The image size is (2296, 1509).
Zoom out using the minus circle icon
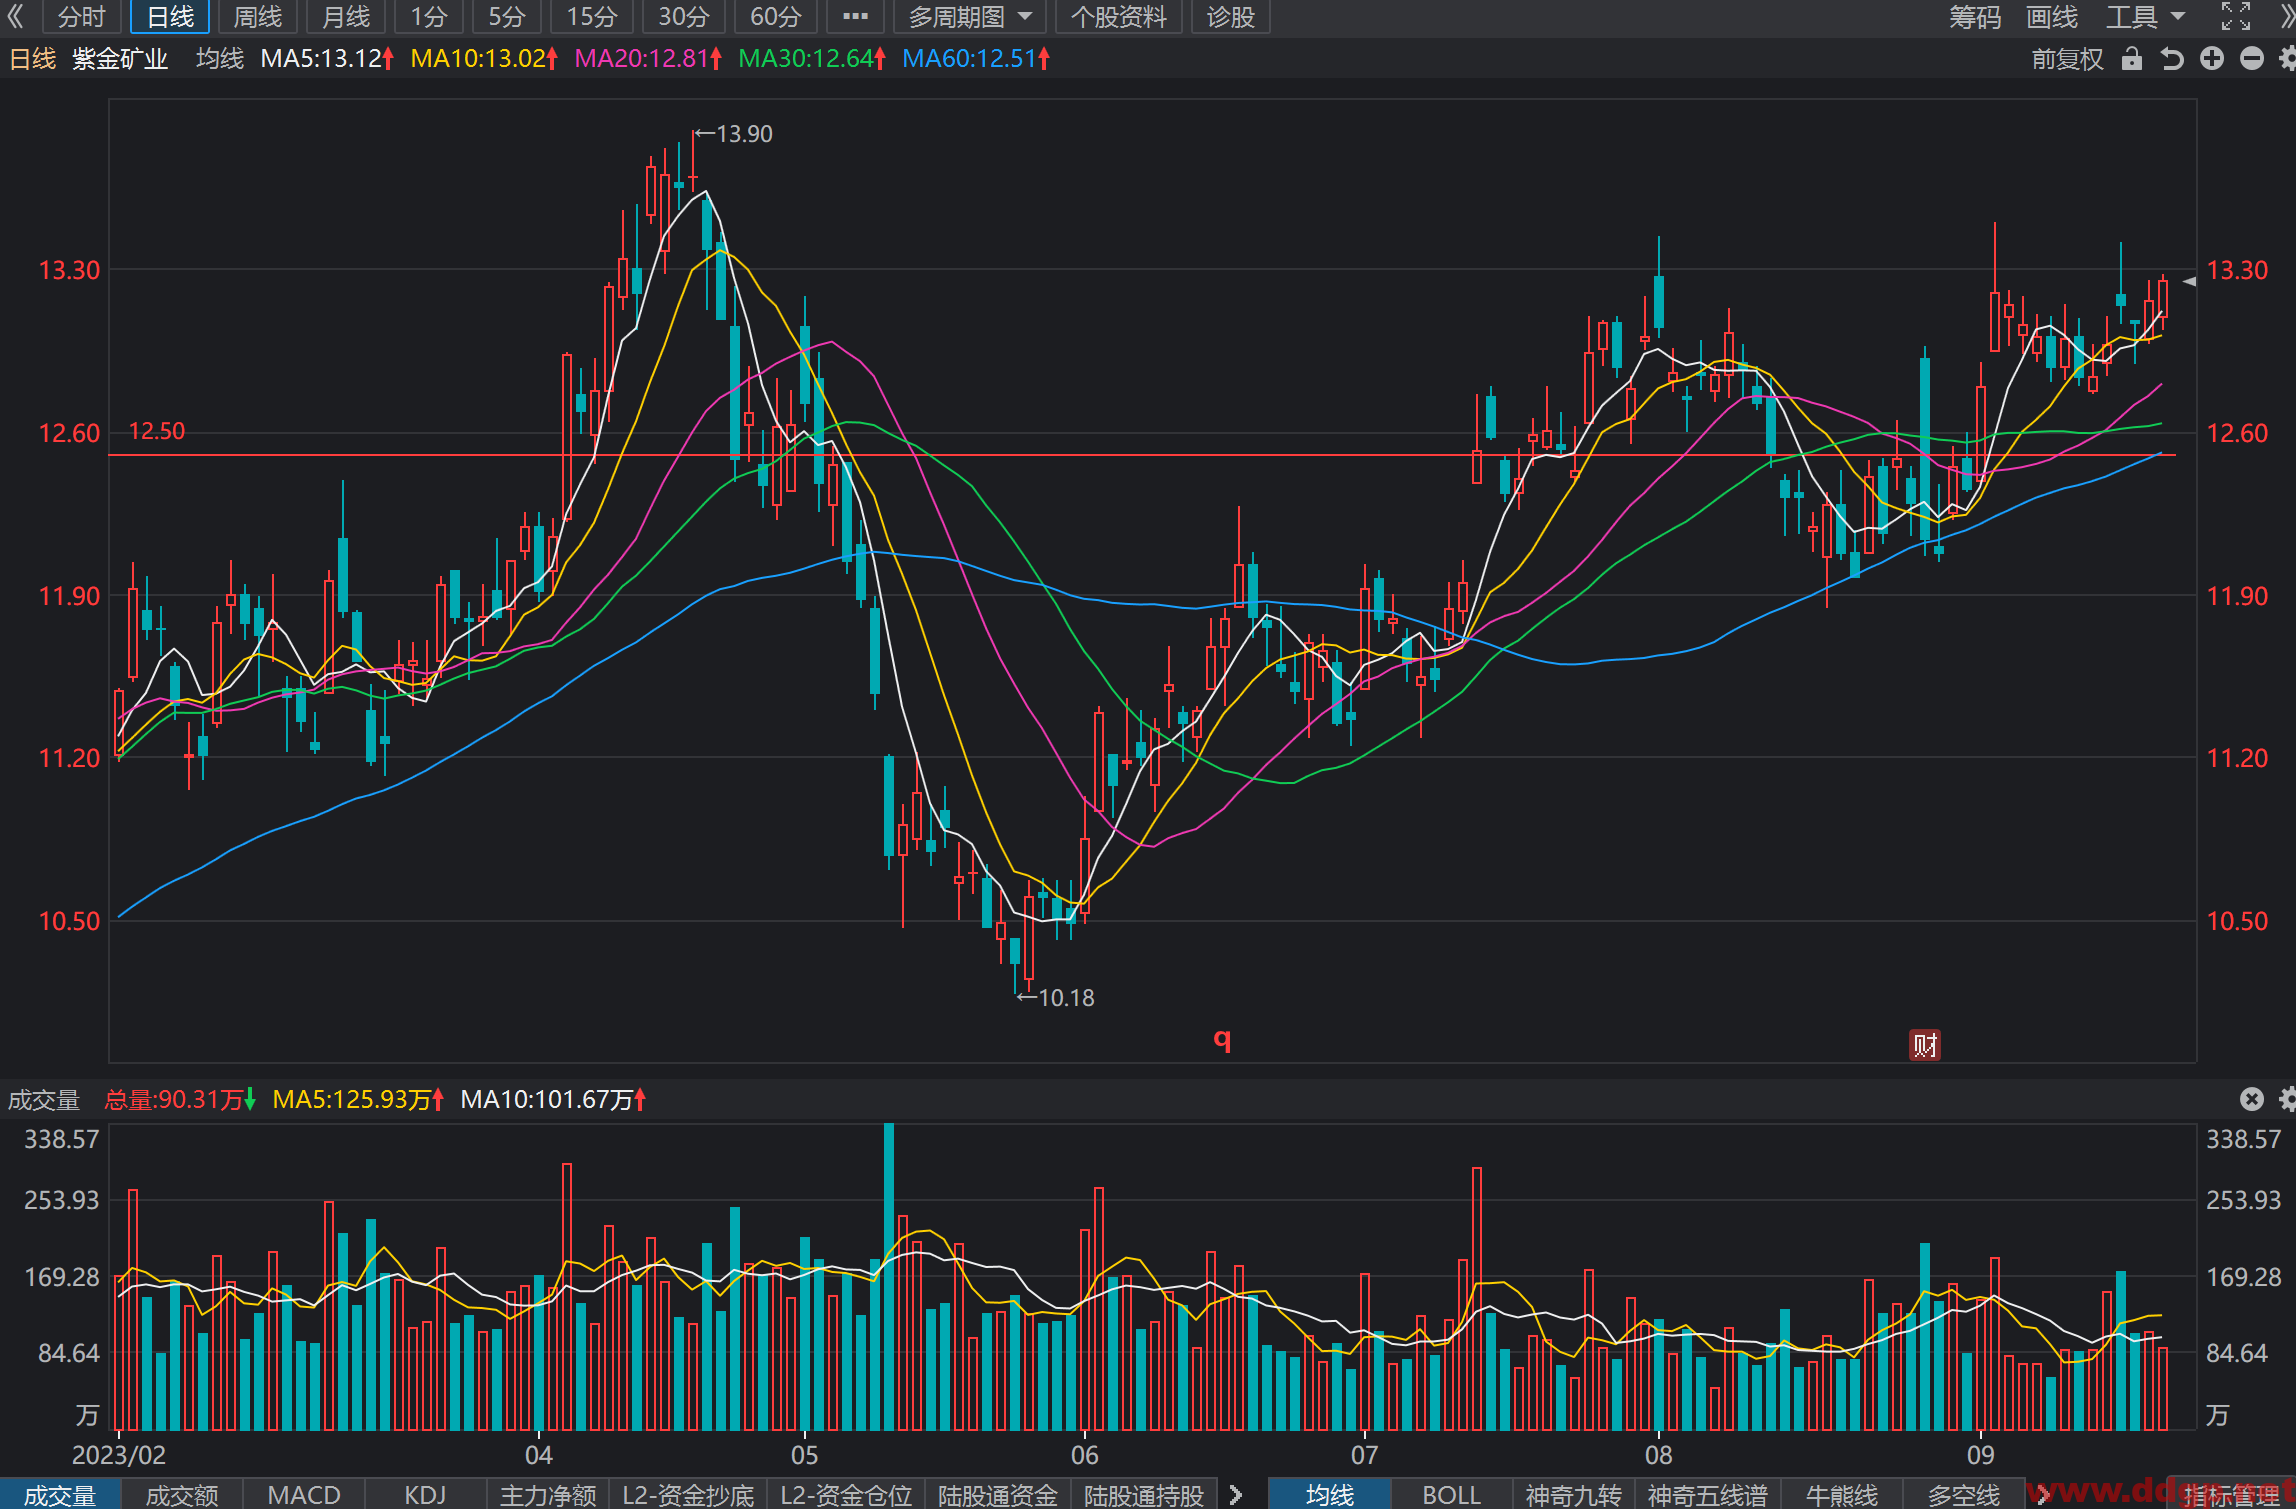[2251, 59]
